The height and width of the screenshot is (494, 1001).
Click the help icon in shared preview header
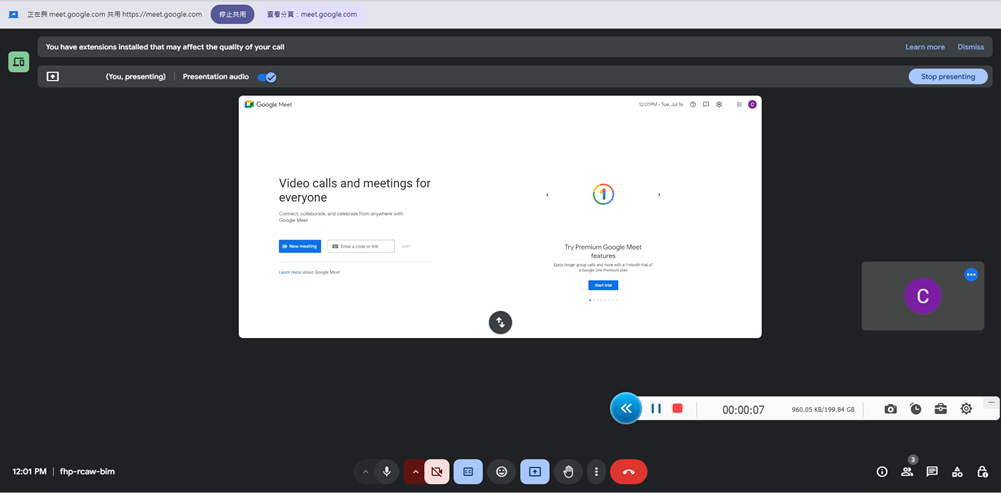[x=693, y=105]
